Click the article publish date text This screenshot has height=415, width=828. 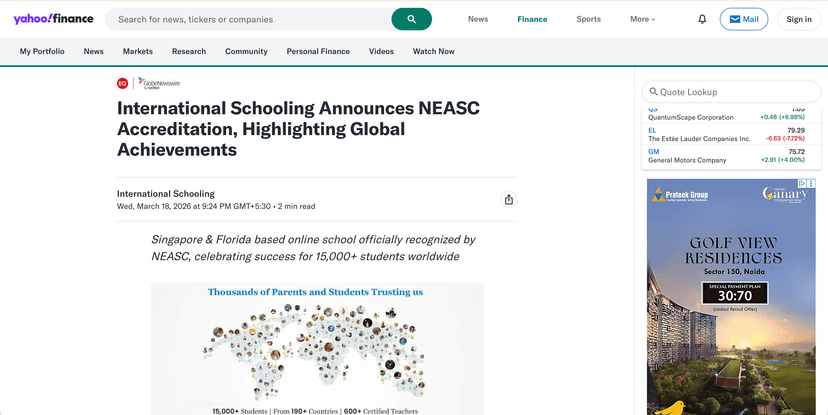pos(194,206)
